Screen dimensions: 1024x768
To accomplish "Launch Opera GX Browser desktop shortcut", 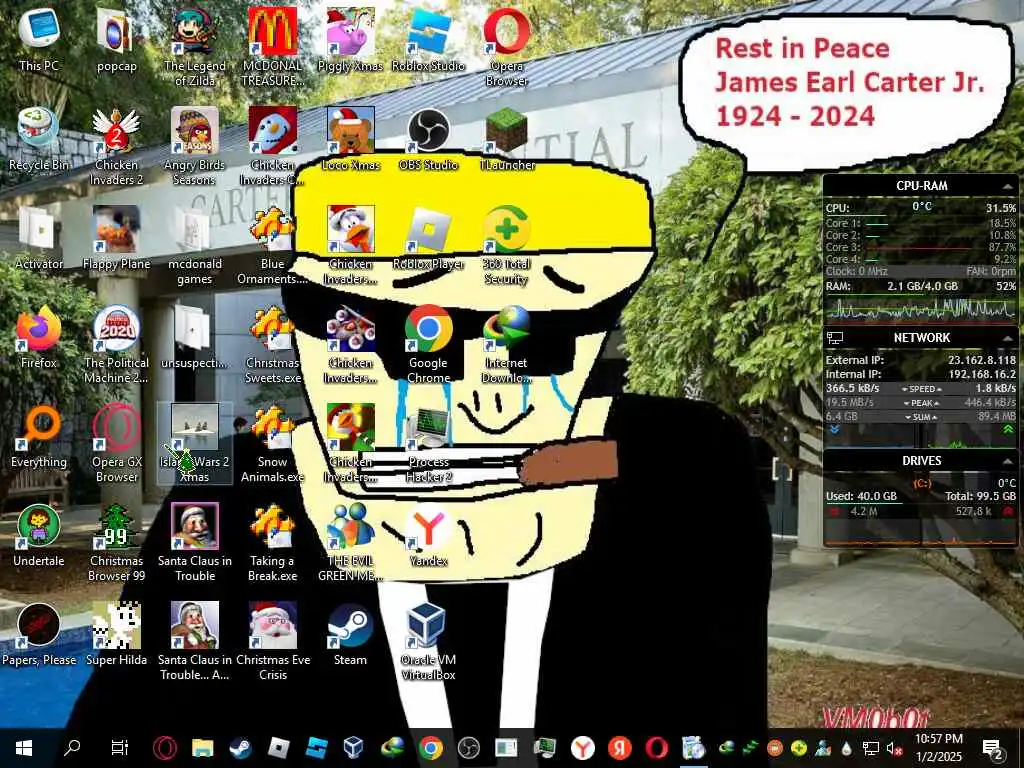I will click(116, 444).
